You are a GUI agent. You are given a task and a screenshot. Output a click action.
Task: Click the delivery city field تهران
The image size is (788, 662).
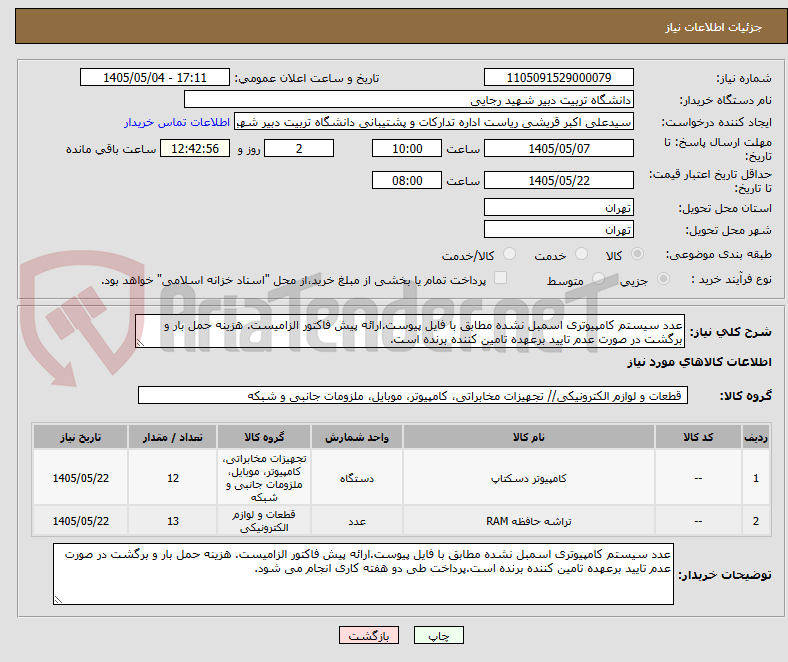(x=559, y=229)
